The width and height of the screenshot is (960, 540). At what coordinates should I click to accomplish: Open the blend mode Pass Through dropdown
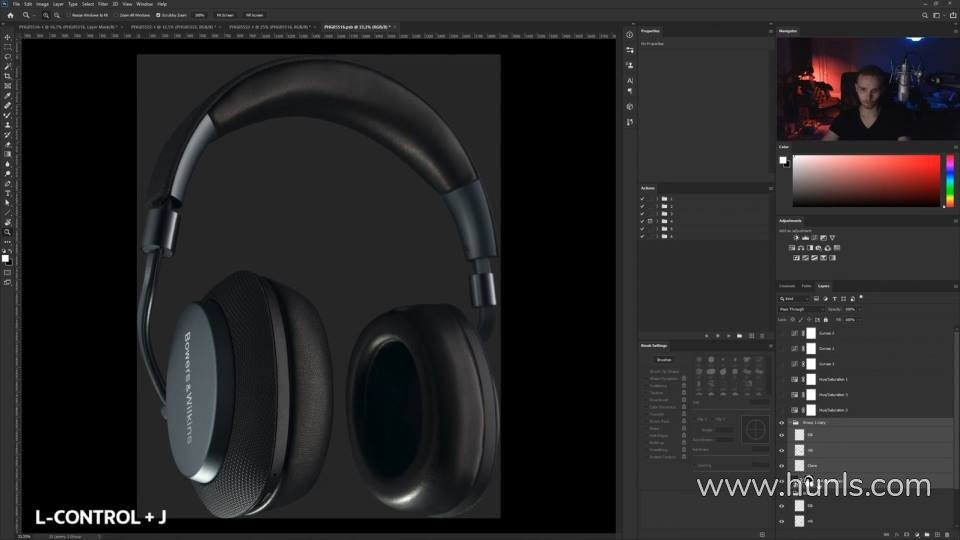pos(802,309)
